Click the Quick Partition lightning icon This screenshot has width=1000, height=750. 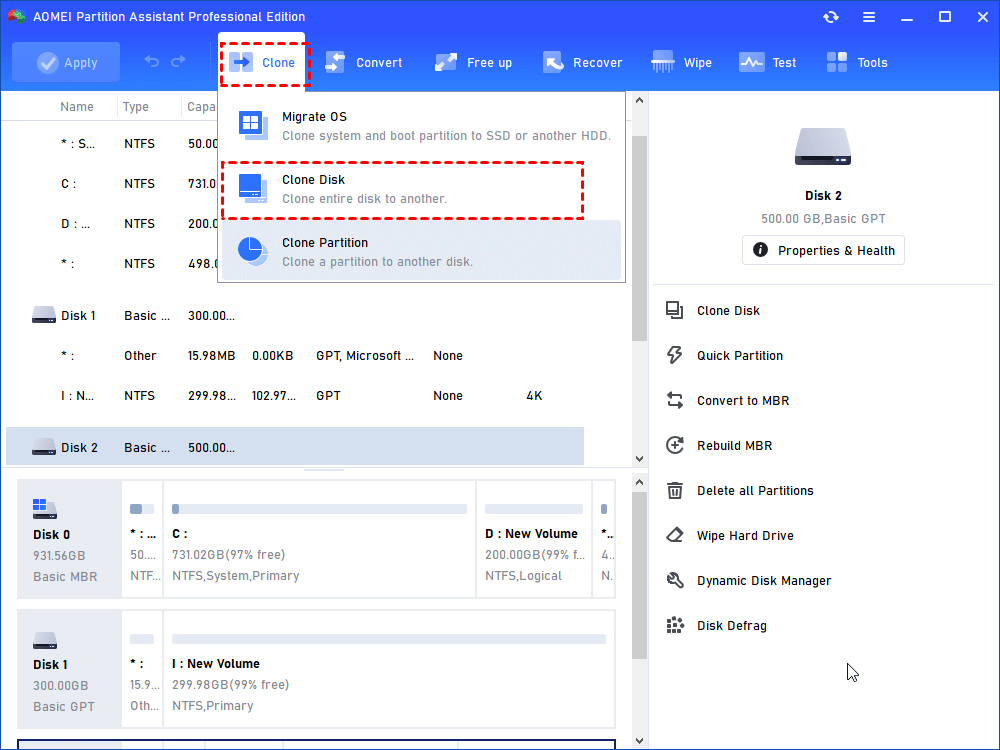coord(675,355)
